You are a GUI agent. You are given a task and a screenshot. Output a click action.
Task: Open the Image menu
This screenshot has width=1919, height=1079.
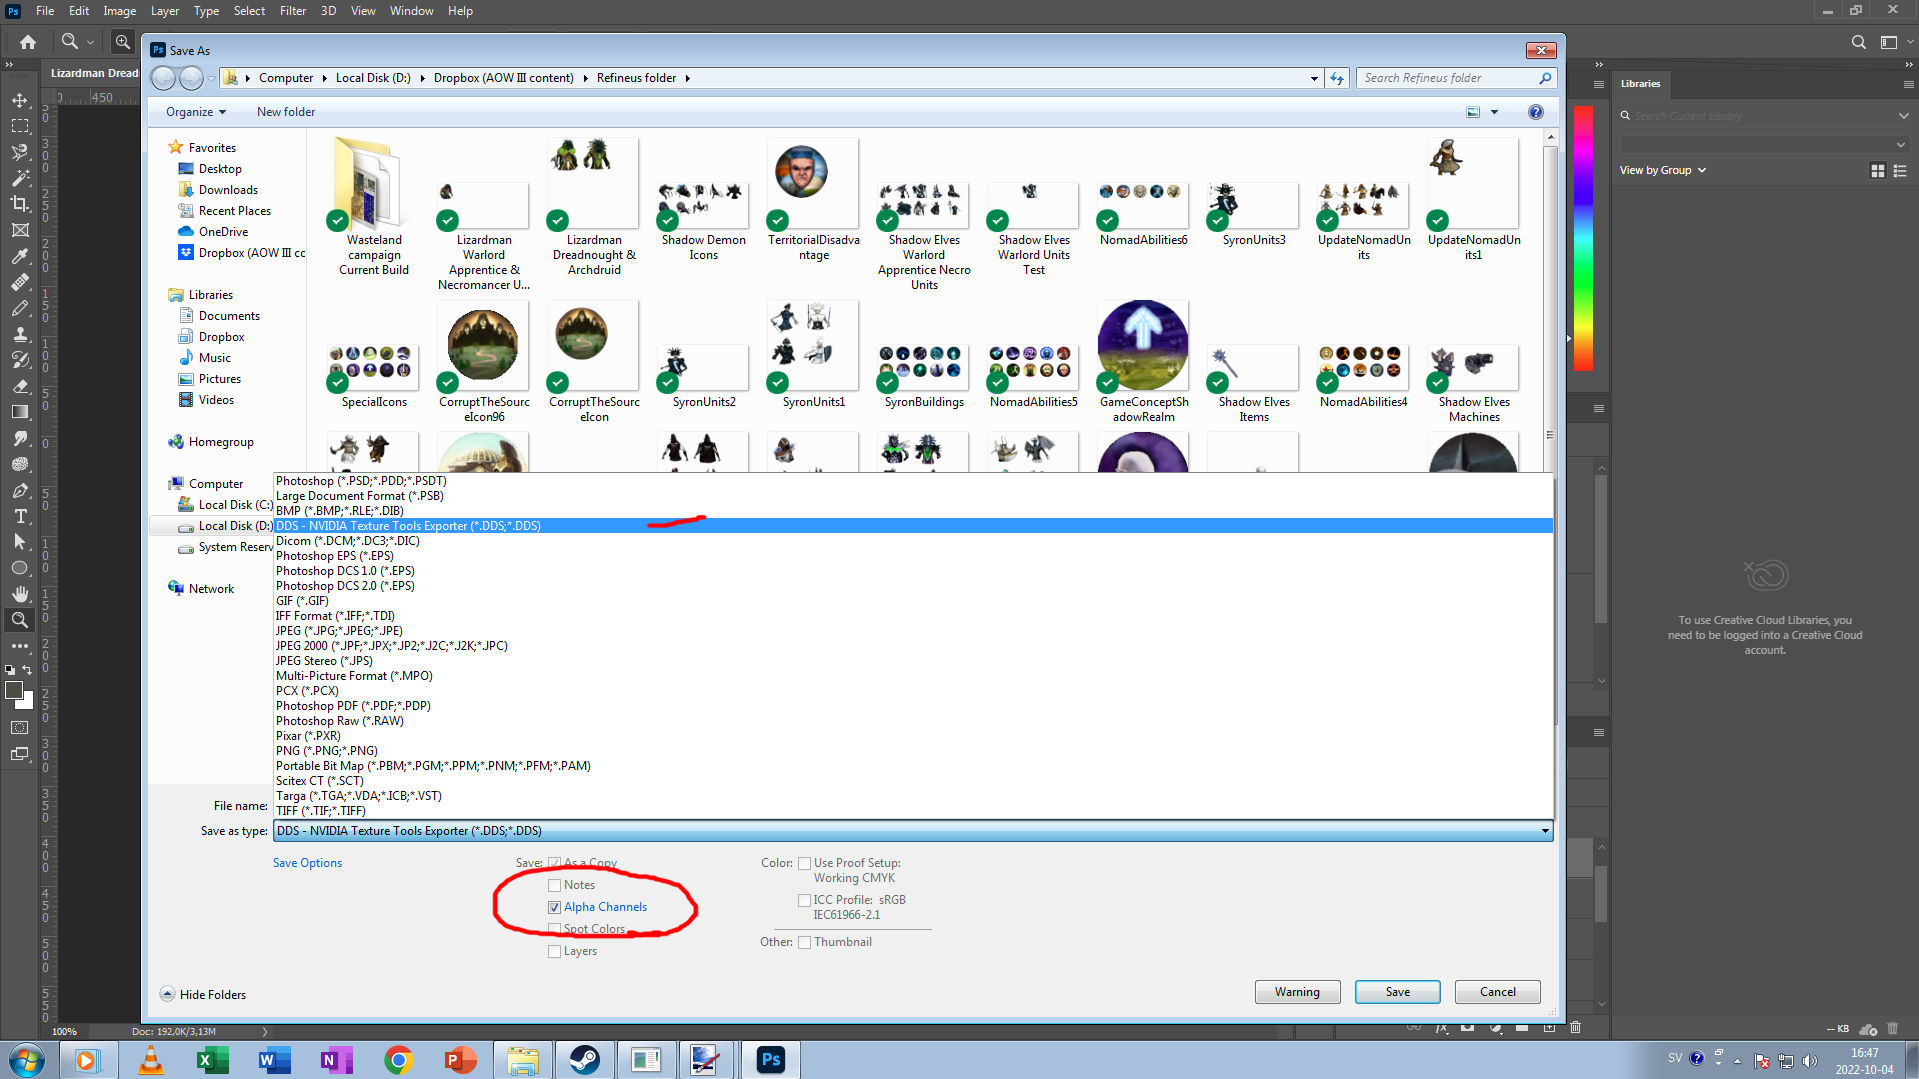tap(119, 11)
